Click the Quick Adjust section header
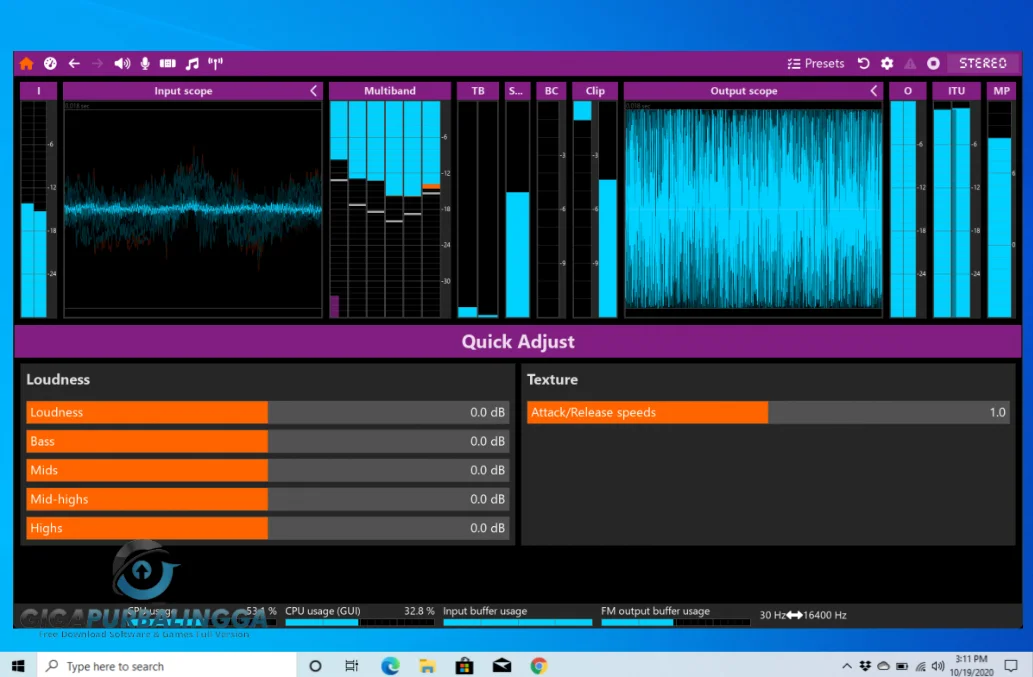 [x=518, y=341]
